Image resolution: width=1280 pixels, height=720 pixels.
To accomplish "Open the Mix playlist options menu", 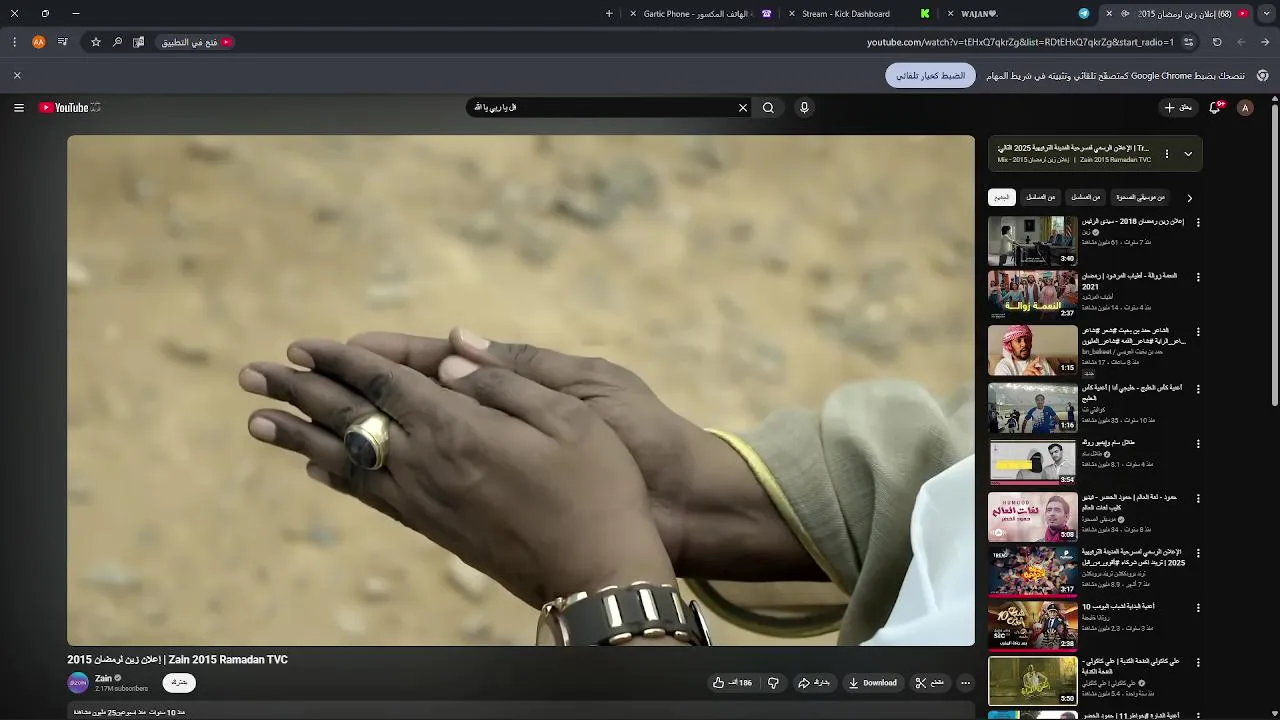I will (1167, 154).
